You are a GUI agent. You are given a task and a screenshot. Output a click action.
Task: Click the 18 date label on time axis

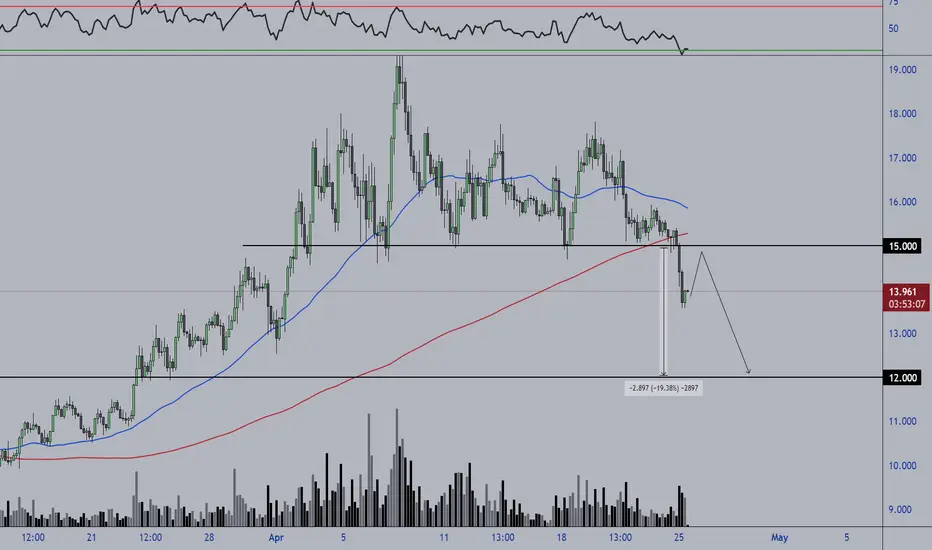(x=561, y=538)
